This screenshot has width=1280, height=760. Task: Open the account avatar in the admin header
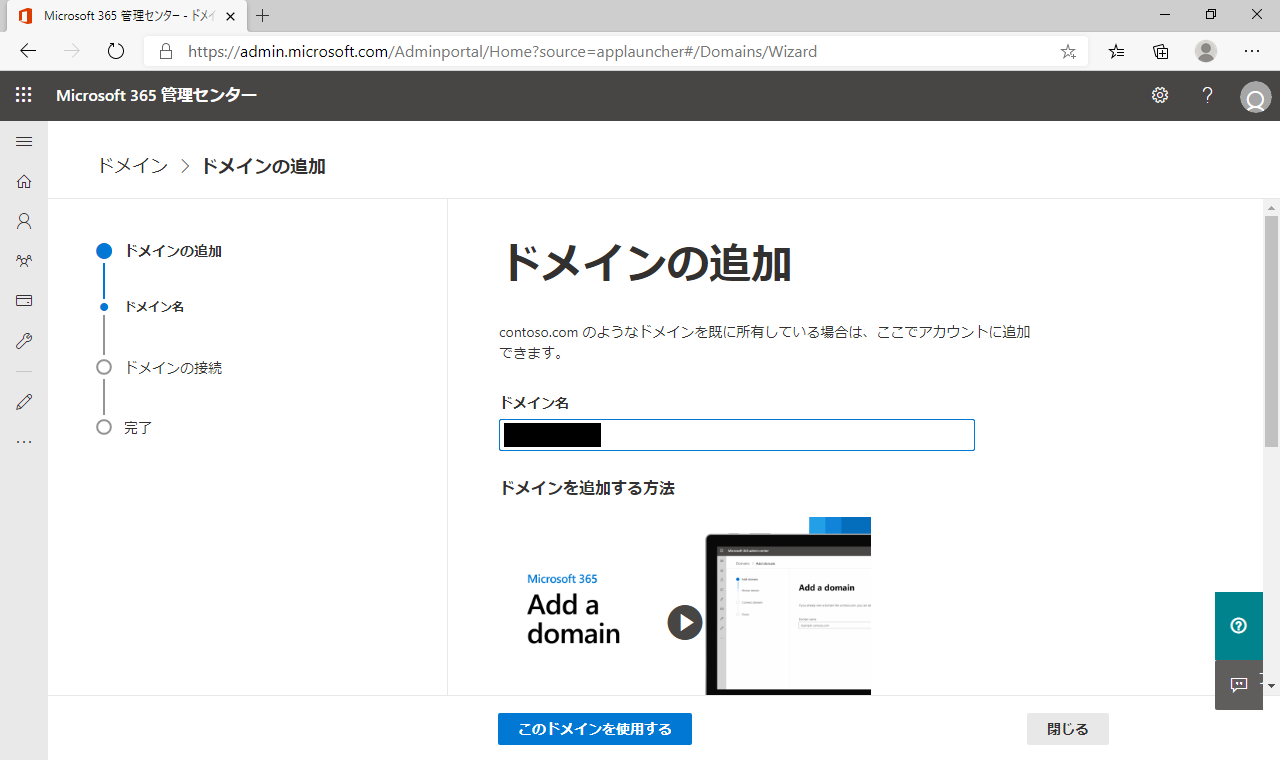tap(1255, 97)
